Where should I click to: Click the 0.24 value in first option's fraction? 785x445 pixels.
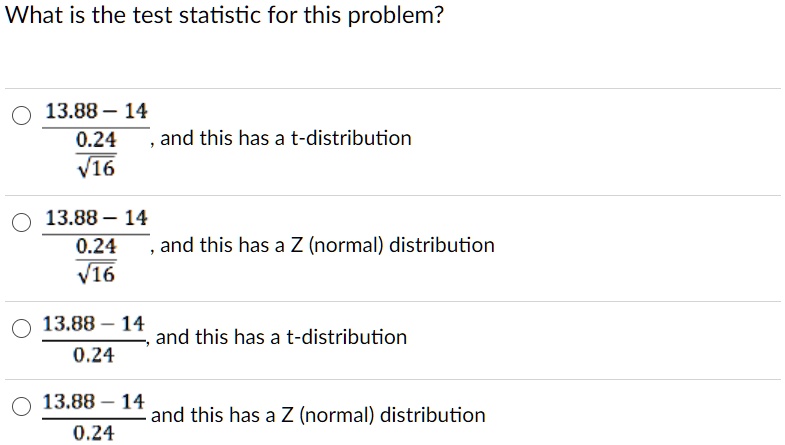pos(96,140)
